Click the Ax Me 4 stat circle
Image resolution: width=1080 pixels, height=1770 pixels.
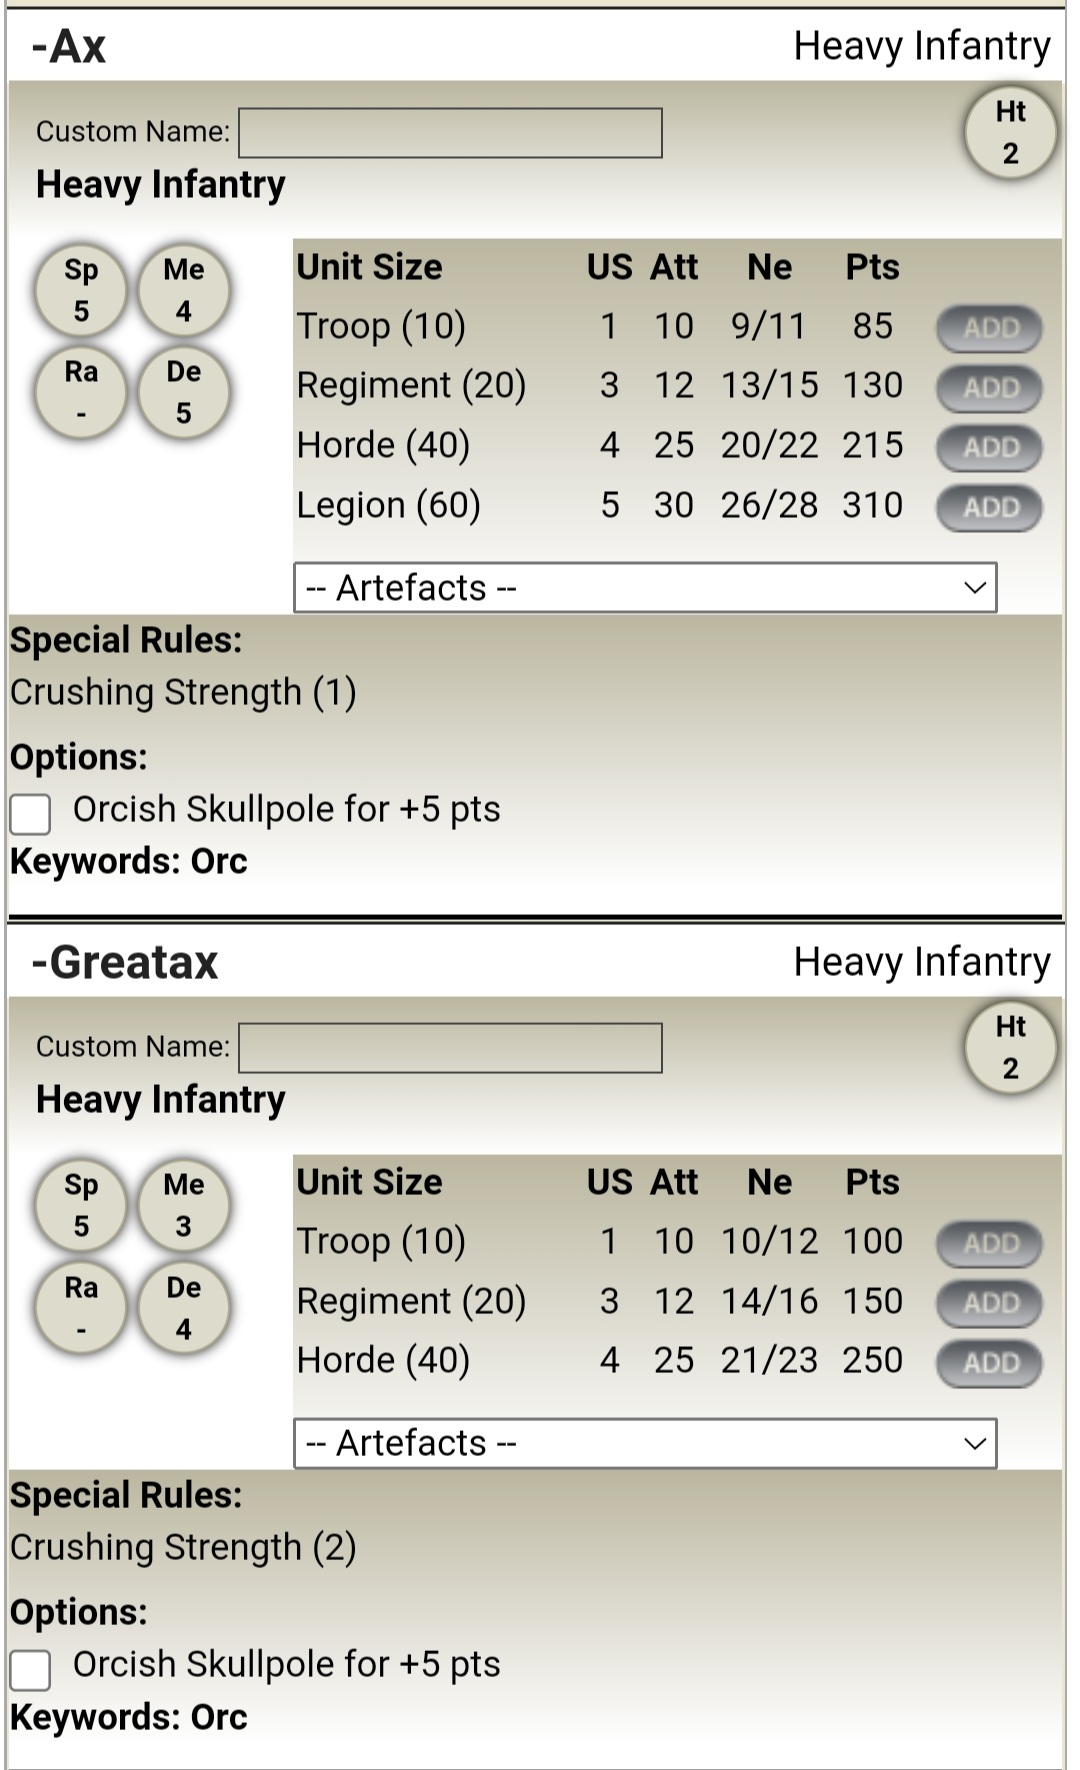click(183, 290)
